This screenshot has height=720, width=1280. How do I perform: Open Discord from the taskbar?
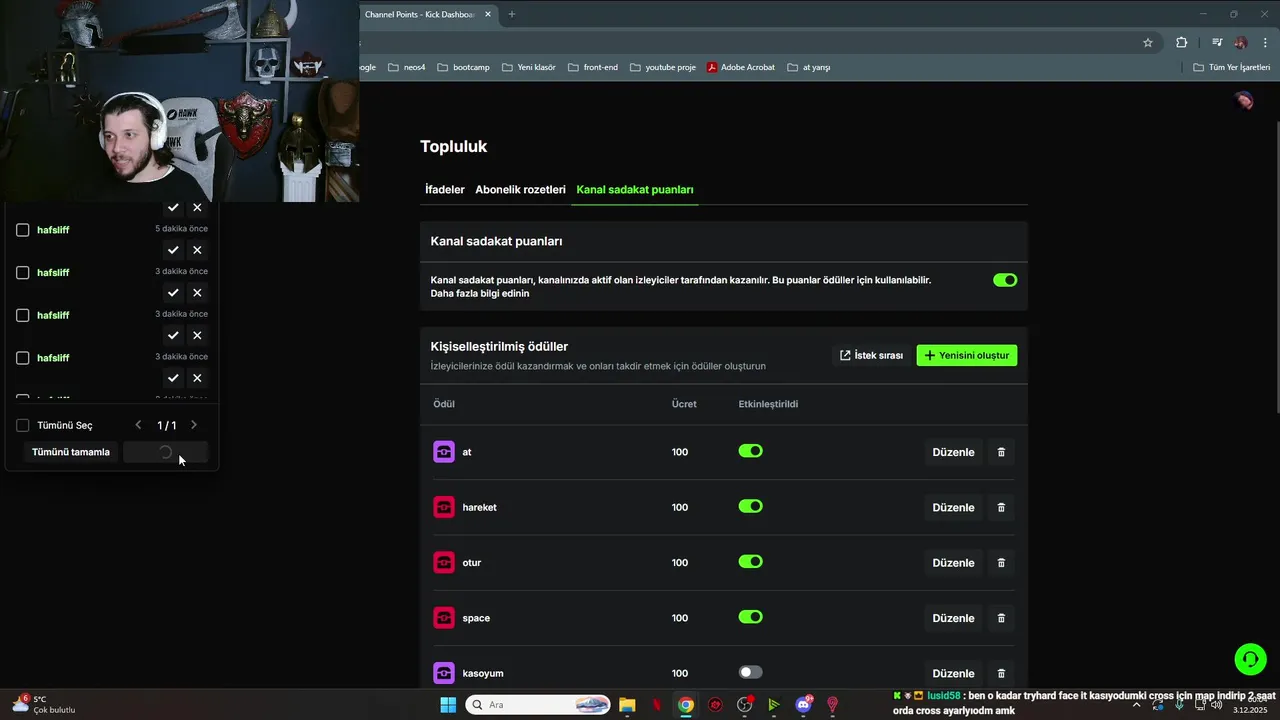(x=803, y=705)
